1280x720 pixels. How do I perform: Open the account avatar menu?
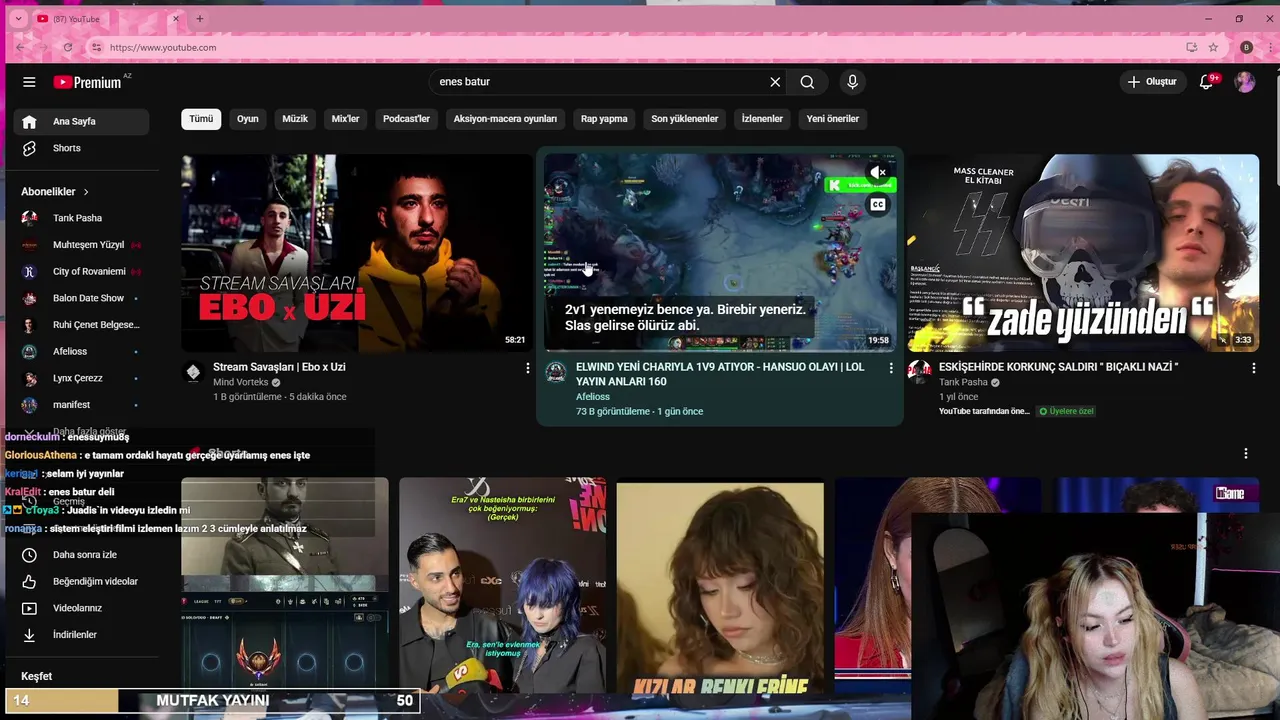coord(1245,82)
